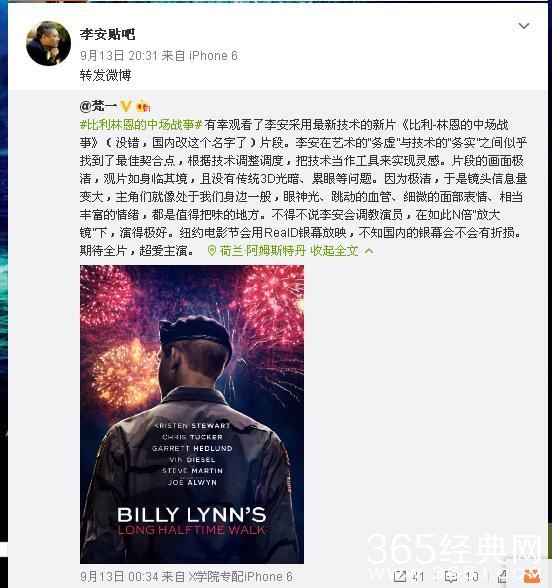Click the upward caret after 收起全文
Viewport: 552px width, 588px height.
coord(369,250)
